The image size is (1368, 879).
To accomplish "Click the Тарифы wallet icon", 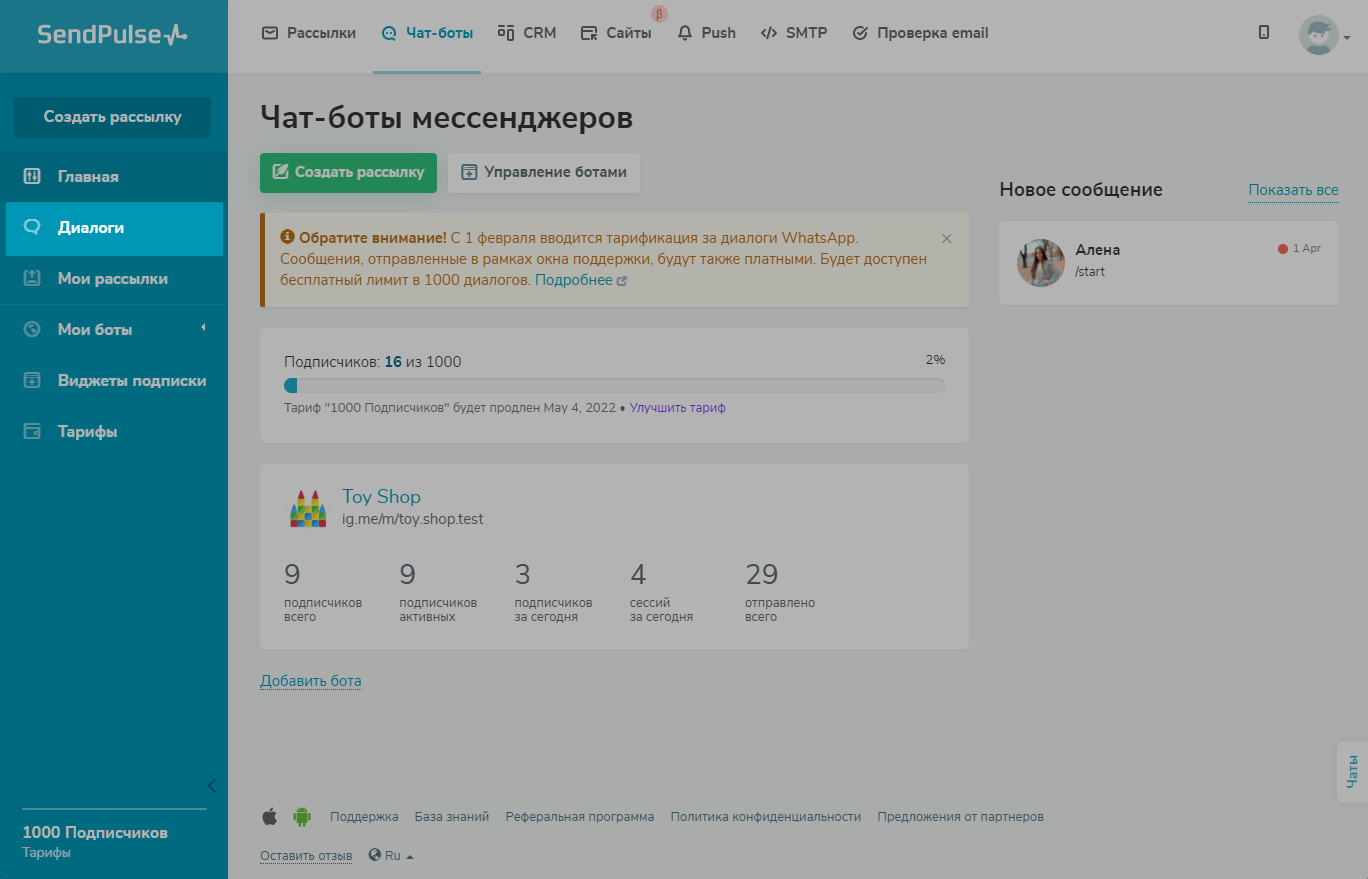I will pos(32,432).
